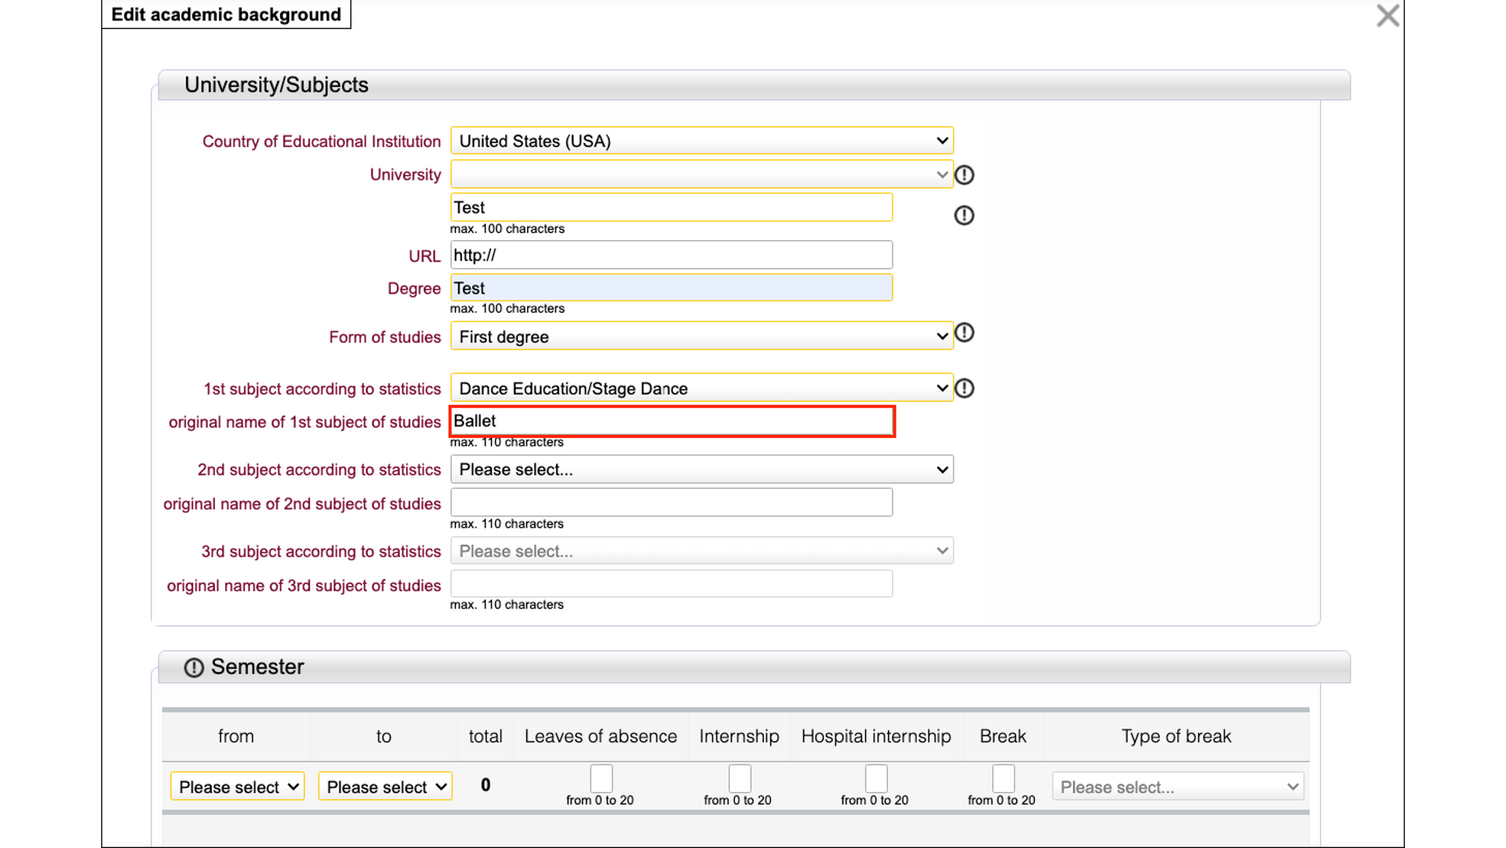The width and height of the screenshot is (1506, 848).
Task: Expand the University dropdown list
Action: [701, 175]
